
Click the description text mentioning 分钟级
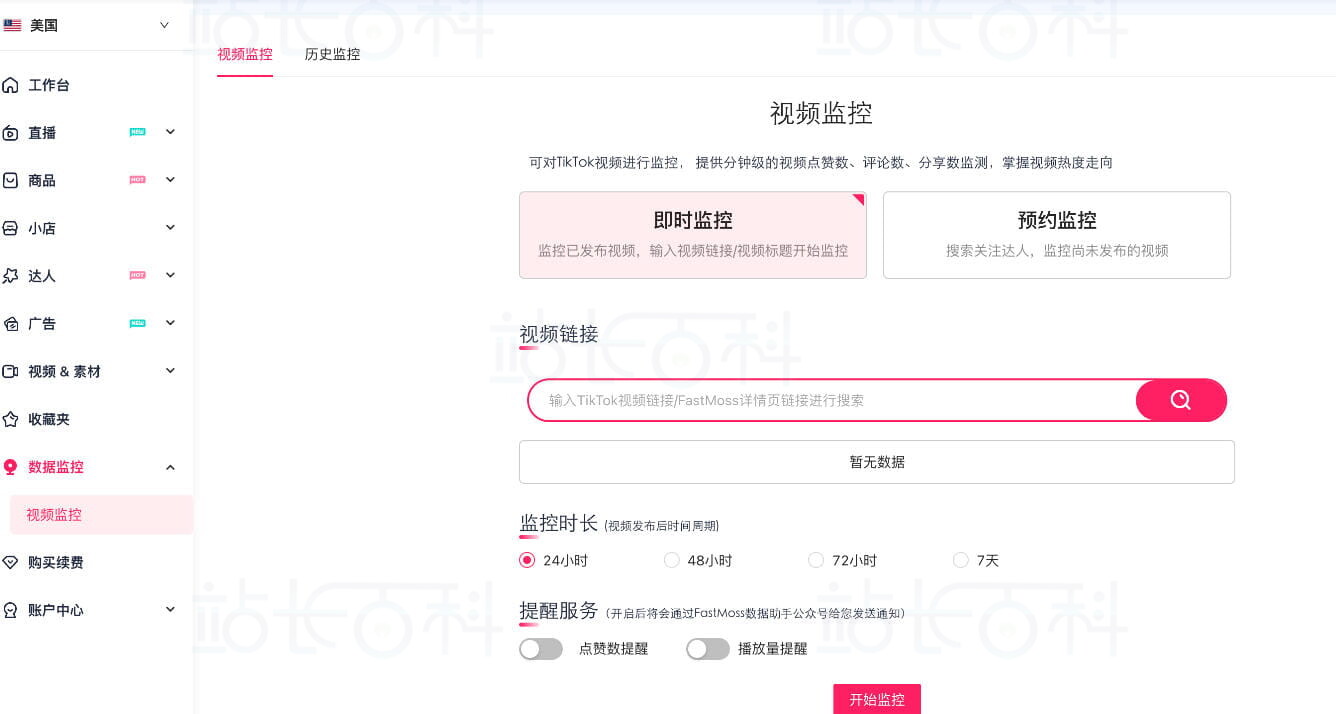821,162
